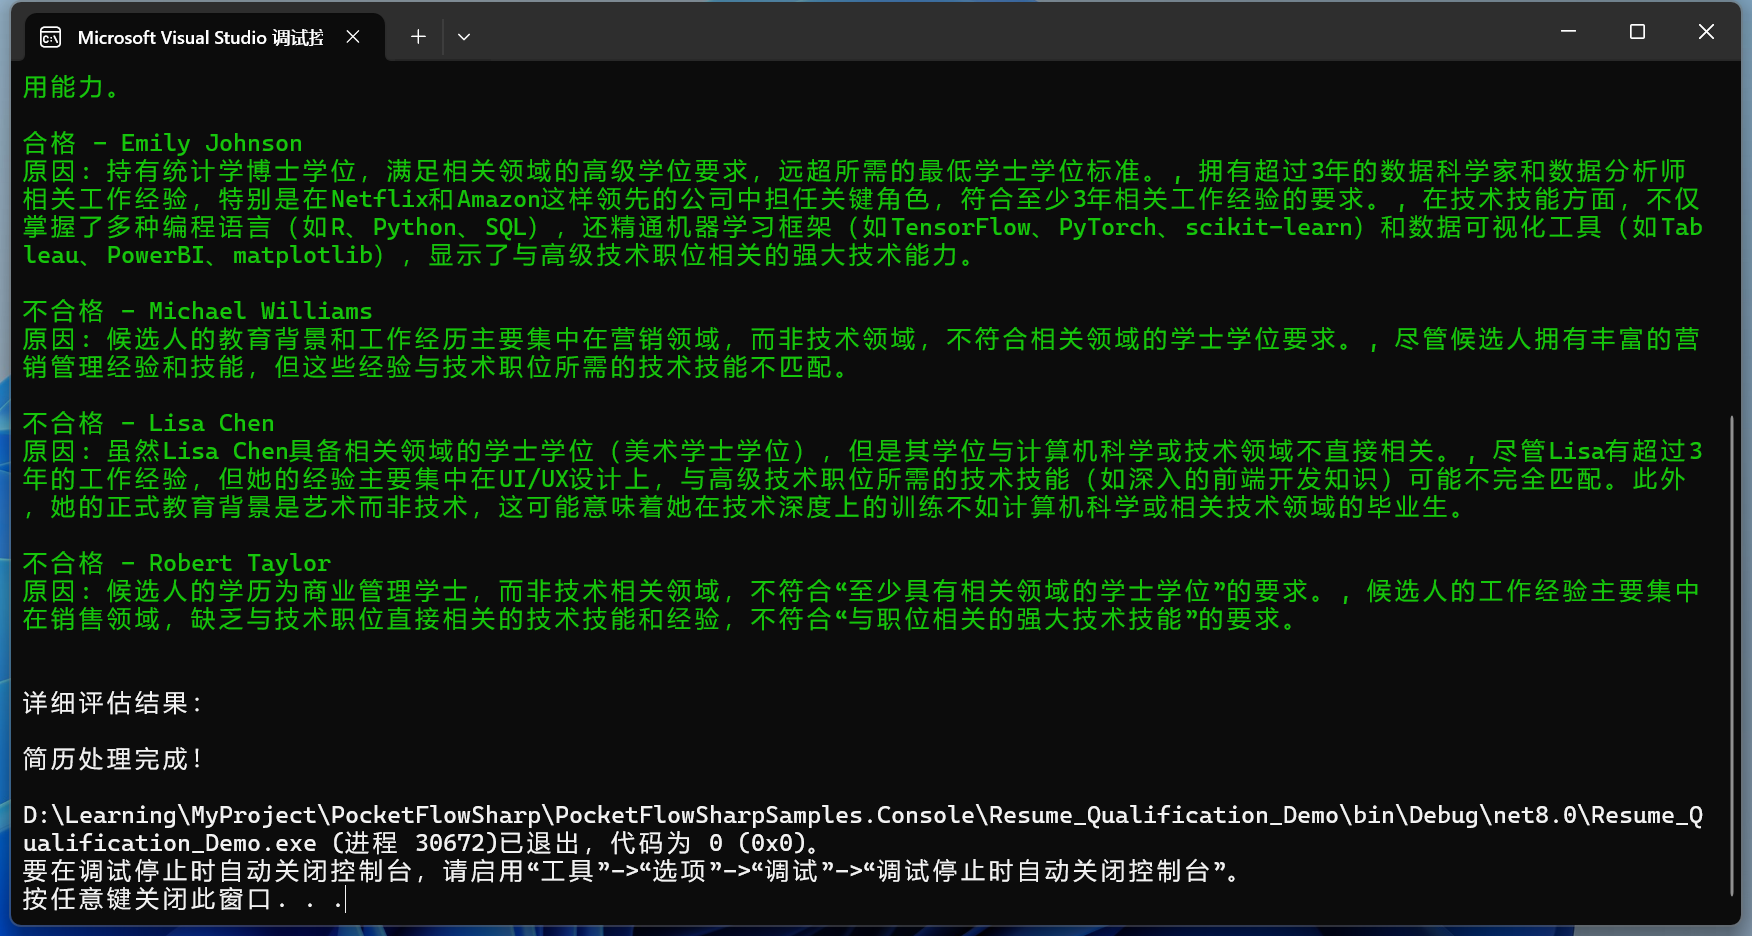Click the 不合格 – Michael Williams heading

coord(197,310)
